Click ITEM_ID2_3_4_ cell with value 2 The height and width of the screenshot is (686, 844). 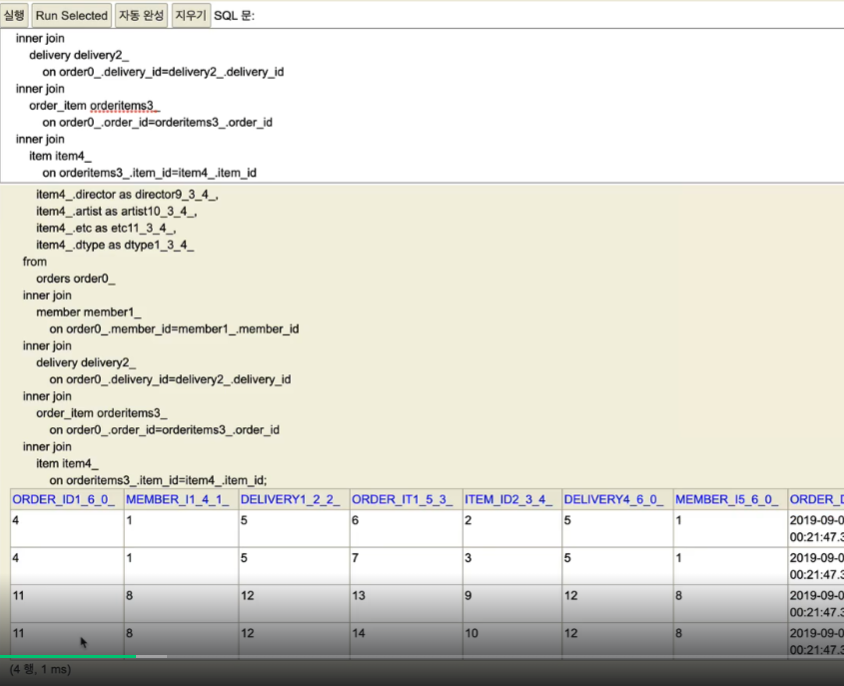point(512,528)
